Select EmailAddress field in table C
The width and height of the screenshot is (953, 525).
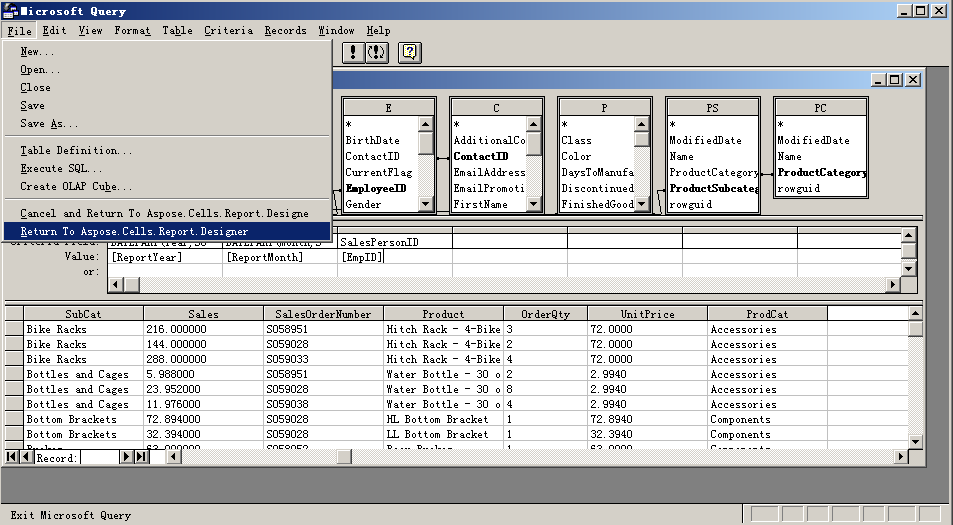point(489,172)
